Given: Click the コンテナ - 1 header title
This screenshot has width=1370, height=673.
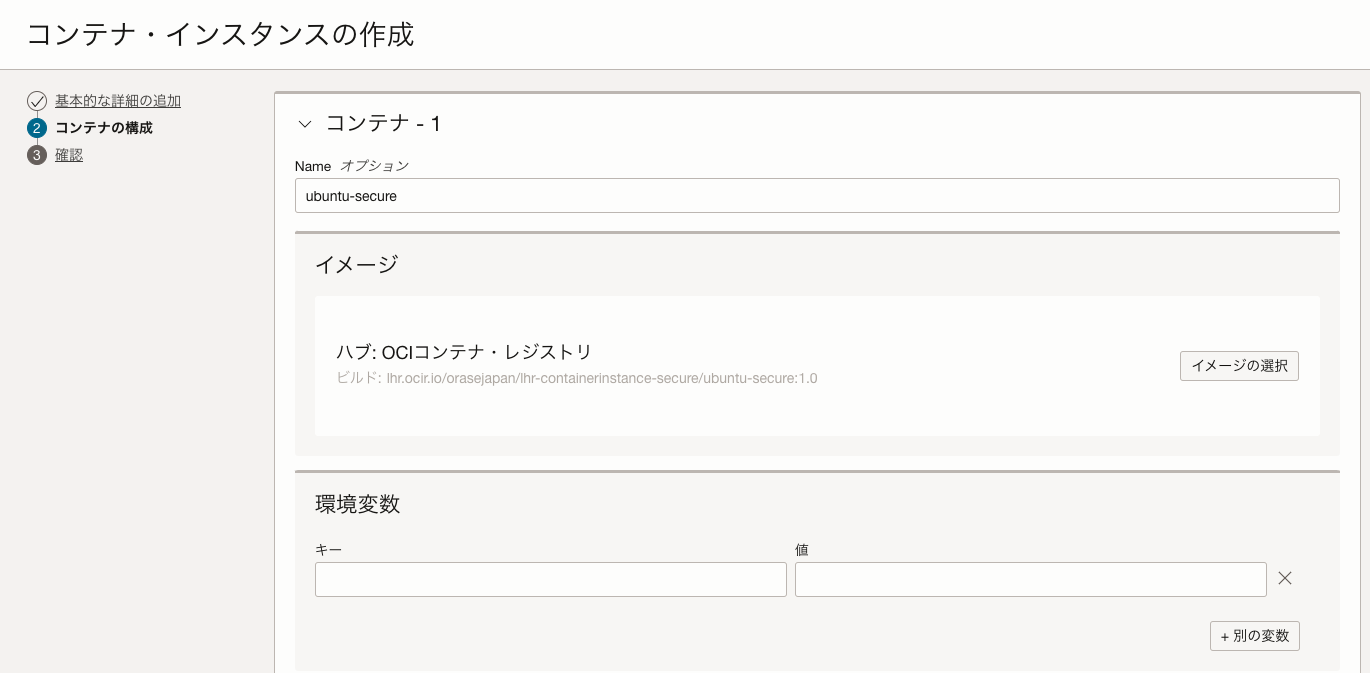Looking at the screenshot, I should pos(384,123).
